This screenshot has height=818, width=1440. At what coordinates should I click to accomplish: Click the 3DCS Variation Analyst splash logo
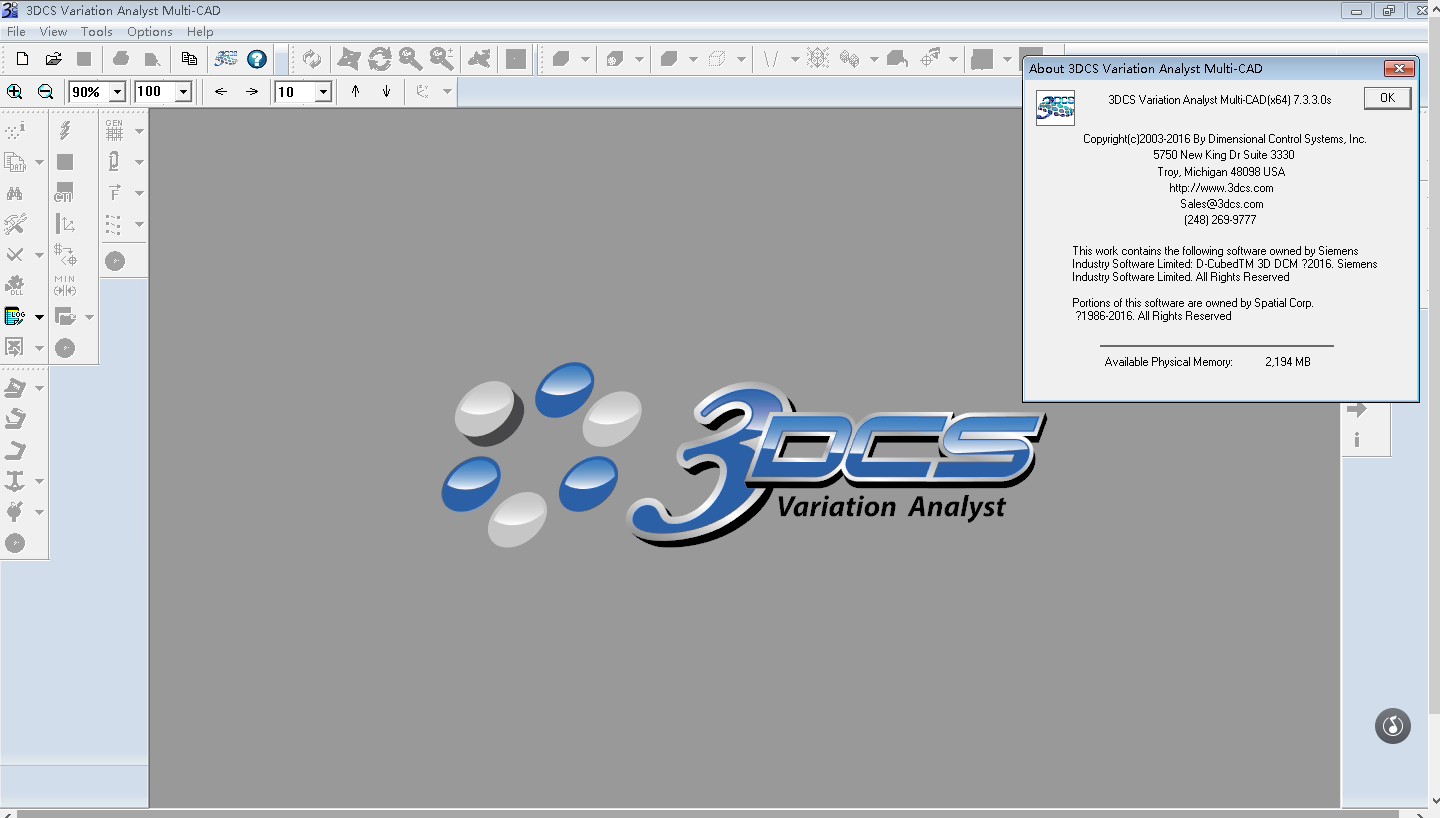click(x=743, y=455)
